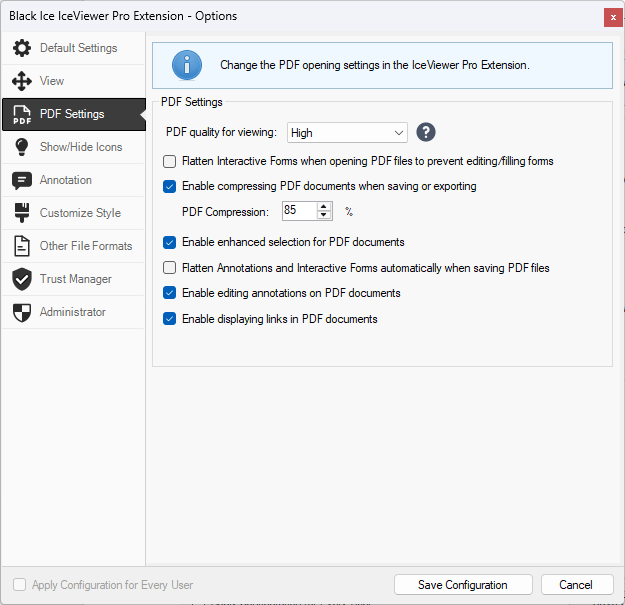Screen dimensions: 625x605
Task: Toggle displaying links in PDF documents
Action: click(169, 319)
